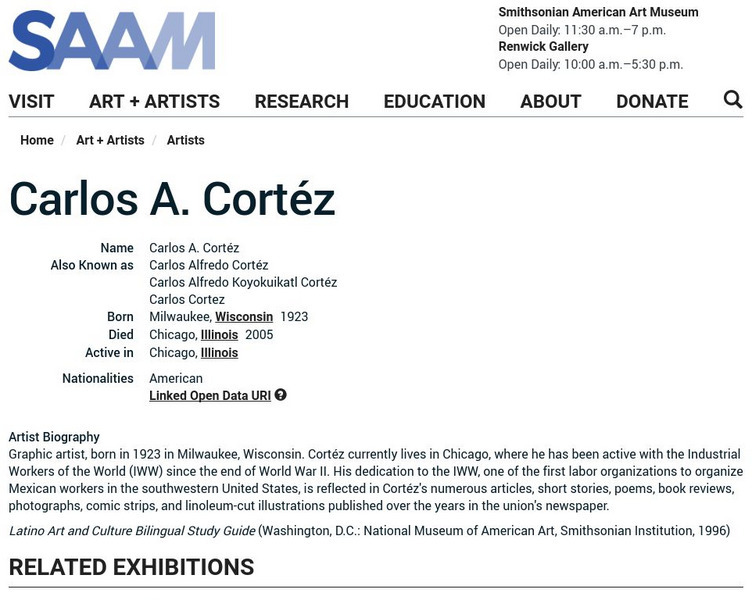Image resolution: width=752 pixels, height=600 pixels.
Task: Open the Linked Open Data URI link
Action: click(210, 396)
